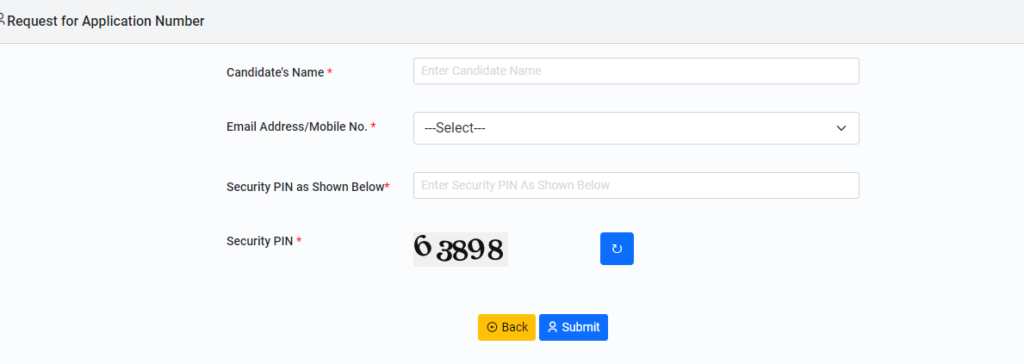Click the Enter Security PIN text box

coord(636,186)
